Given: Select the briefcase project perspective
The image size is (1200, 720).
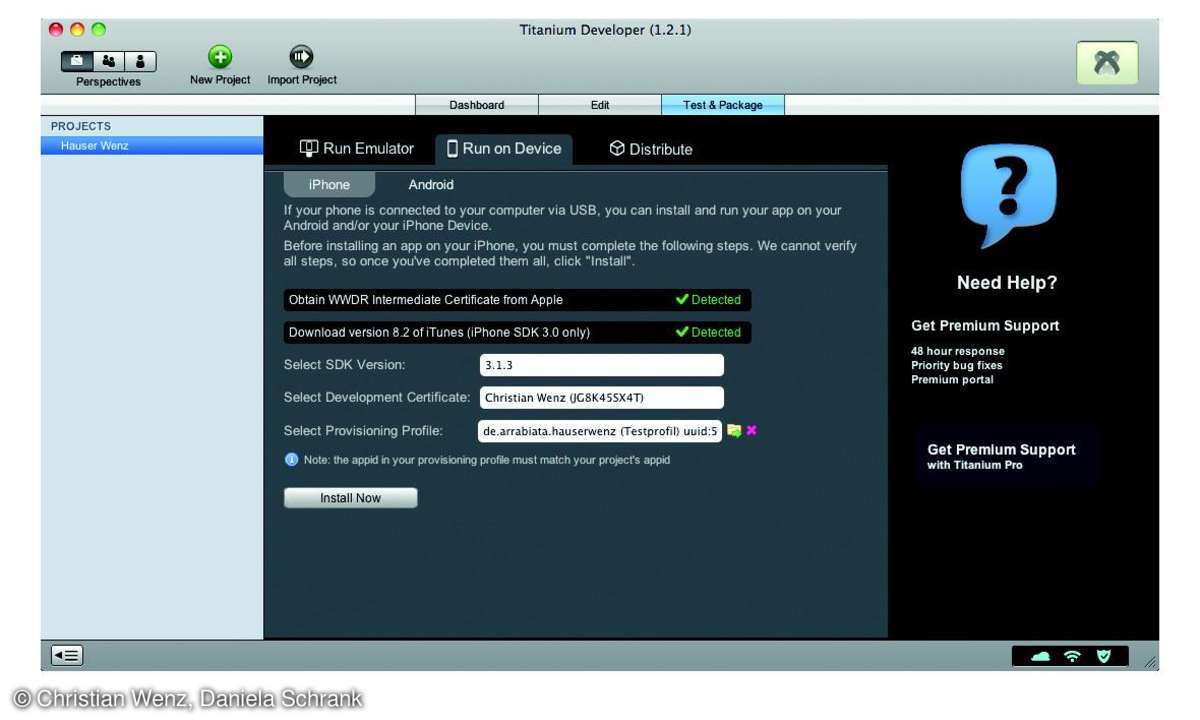Looking at the screenshot, I should 78,61.
